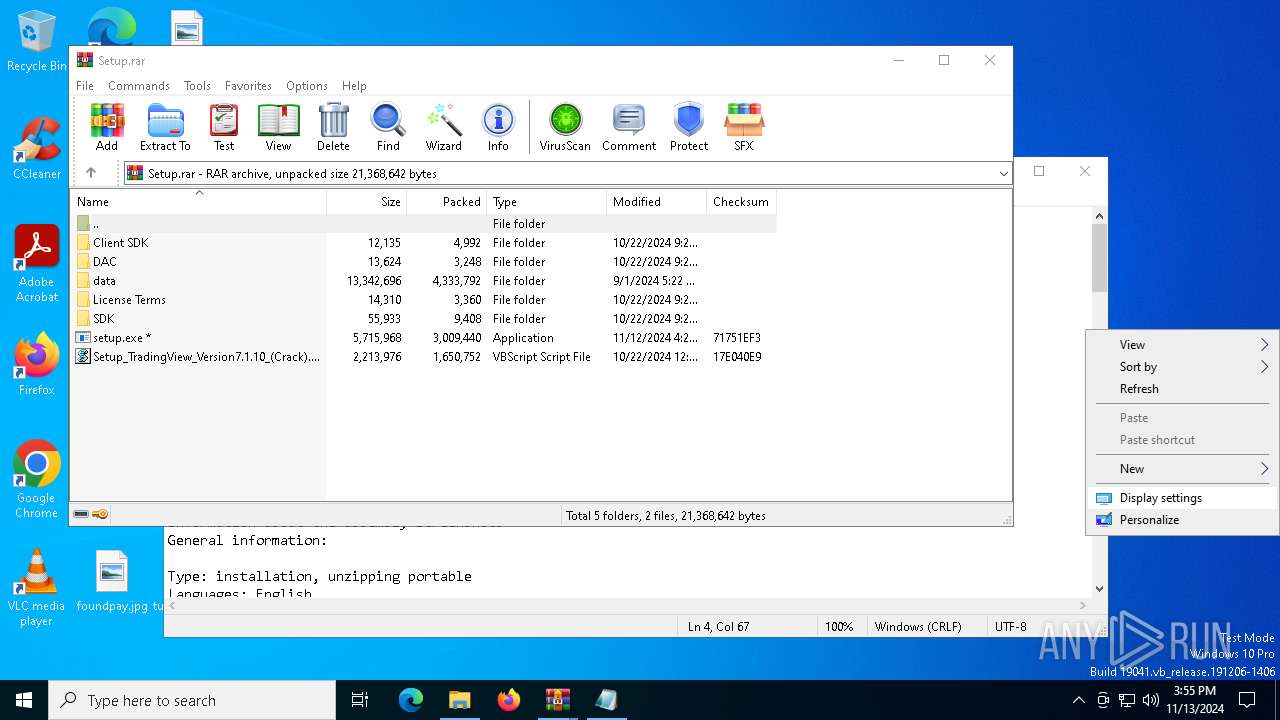1280x720 pixels.
Task: Start VirusScan on the archive
Action: [565, 127]
